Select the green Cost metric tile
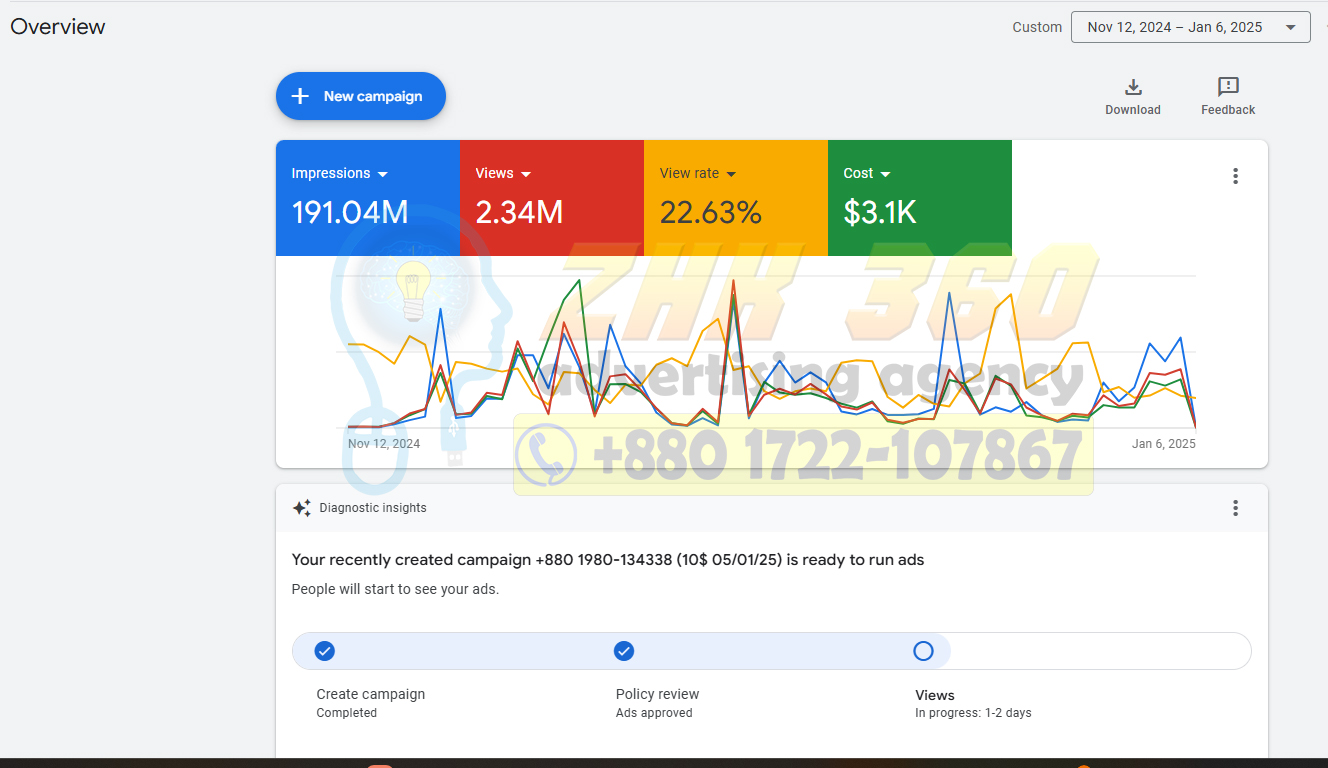Viewport: 1328px width, 768px height. pyautogui.click(x=920, y=198)
